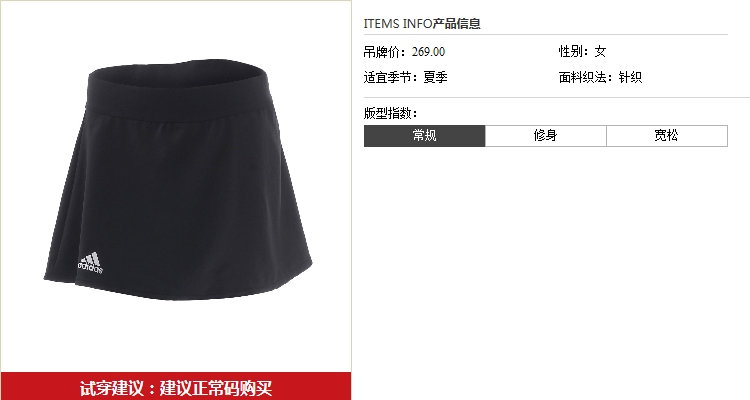Click the 产品信息 text in the heading
Viewport: 750px width, 400px height.
pyautogui.click(x=456, y=23)
